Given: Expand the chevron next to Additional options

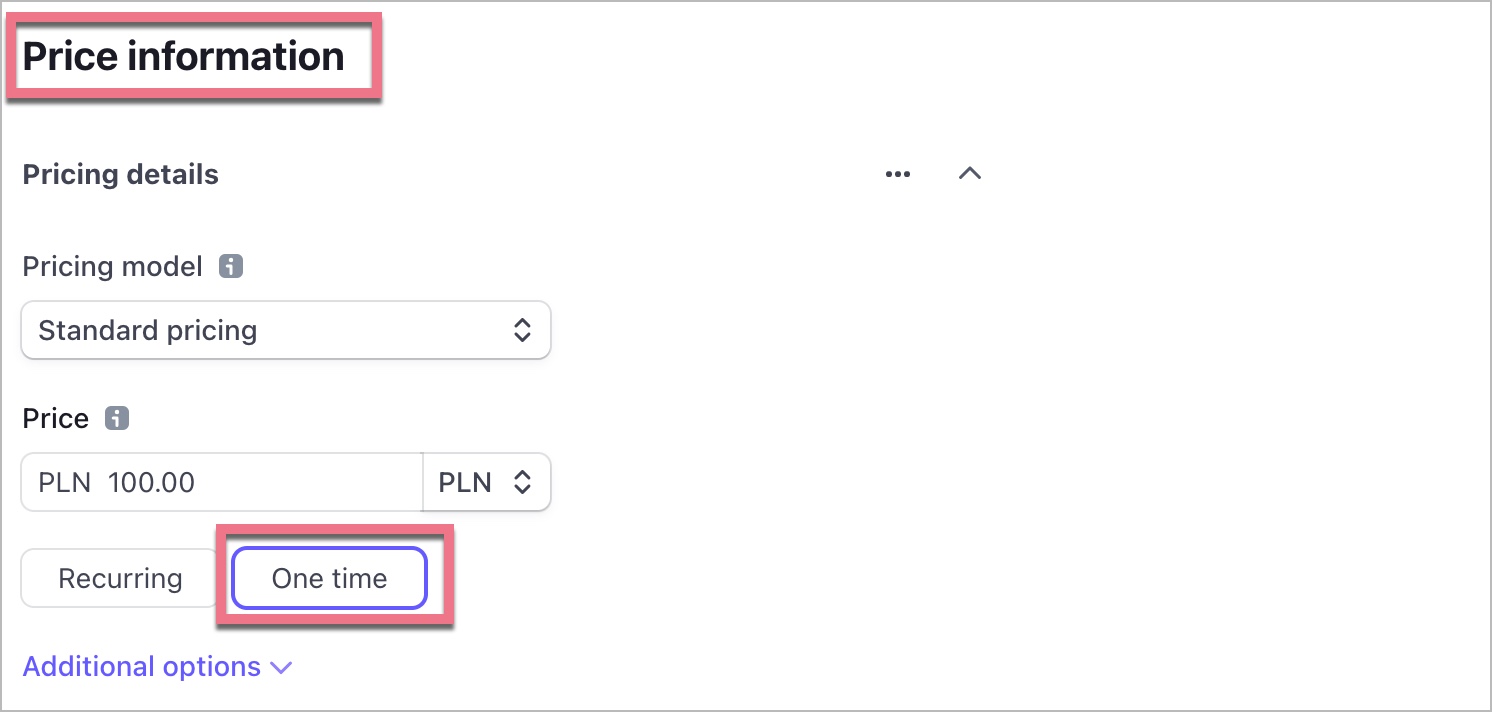Looking at the screenshot, I should tap(282, 668).
